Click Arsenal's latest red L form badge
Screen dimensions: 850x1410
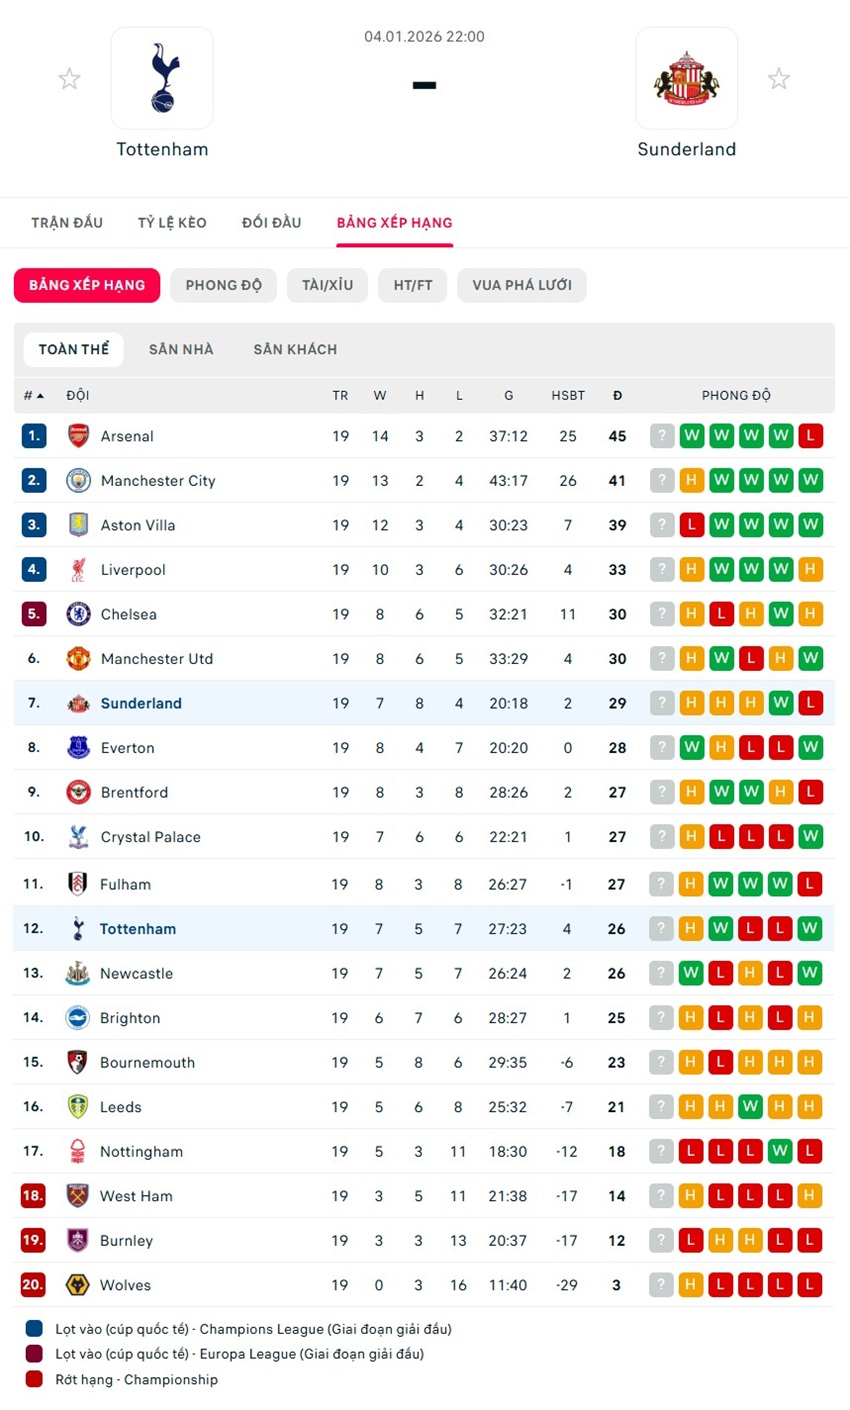811,436
